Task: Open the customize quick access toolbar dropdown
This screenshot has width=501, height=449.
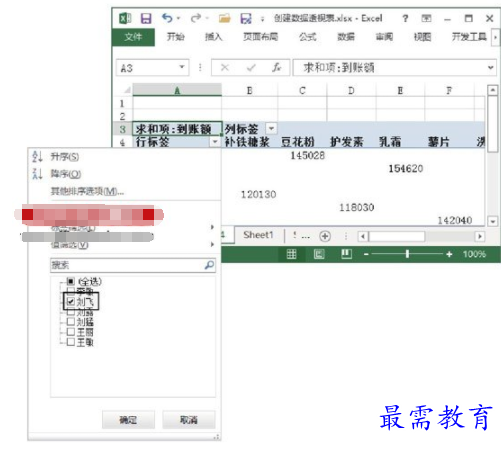Action: (x=262, y=19)
